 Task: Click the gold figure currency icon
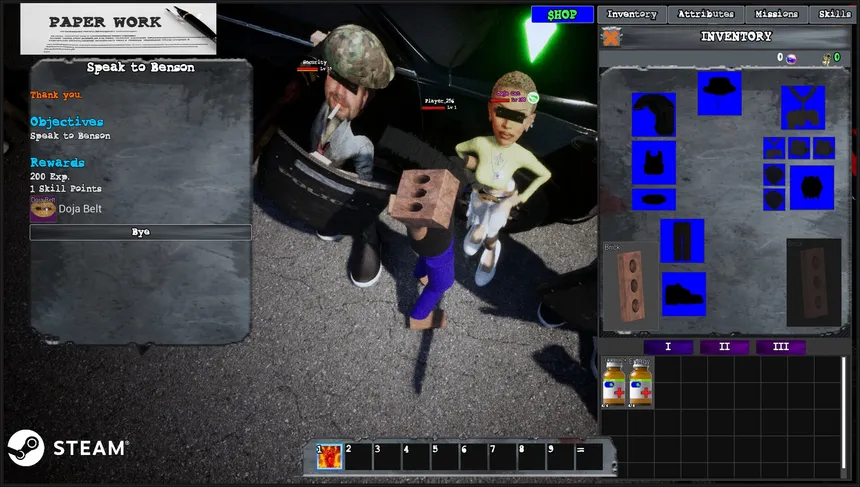827,58
